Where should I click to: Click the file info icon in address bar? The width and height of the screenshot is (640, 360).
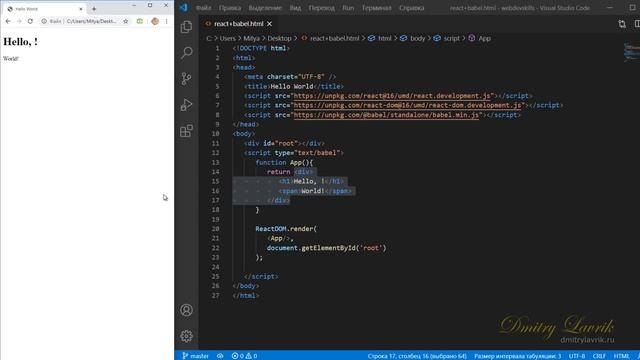pyautogui.click(x=44, y=21)
